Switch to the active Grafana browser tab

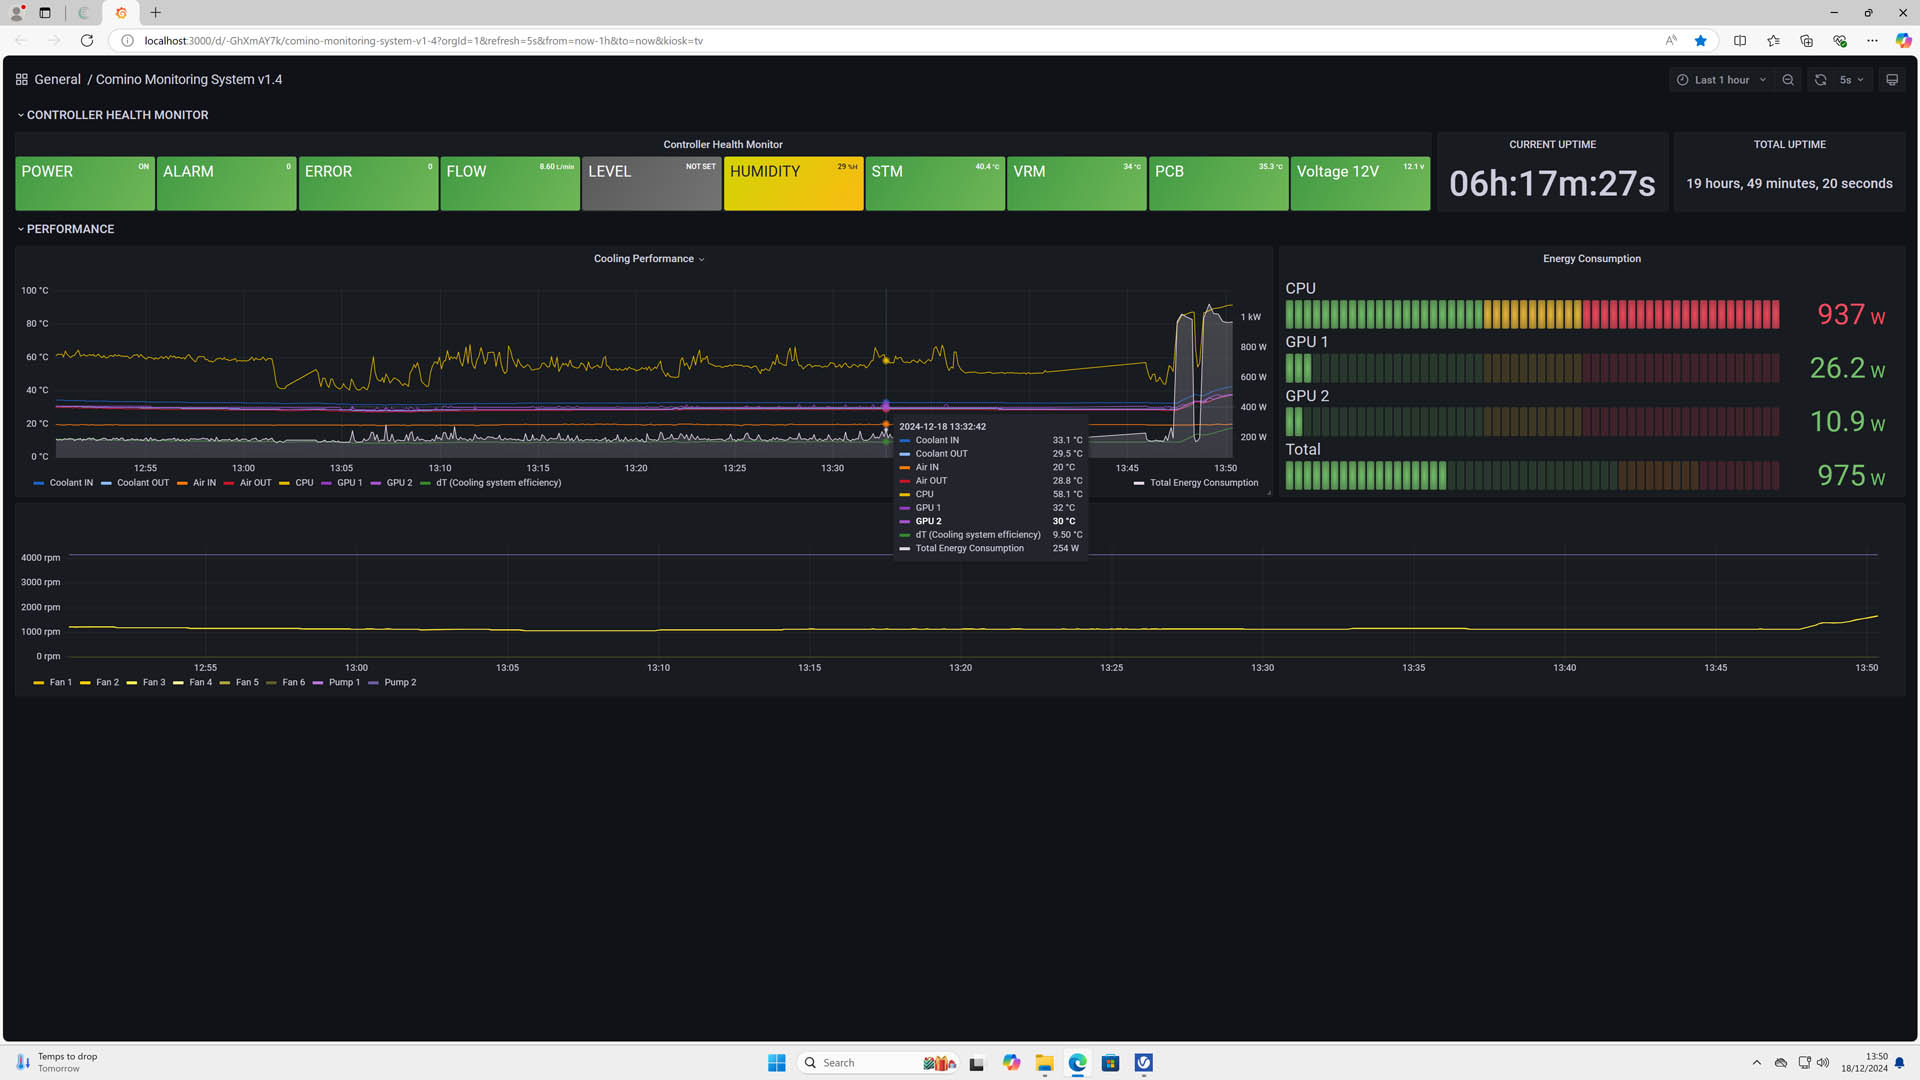point(121,13)
